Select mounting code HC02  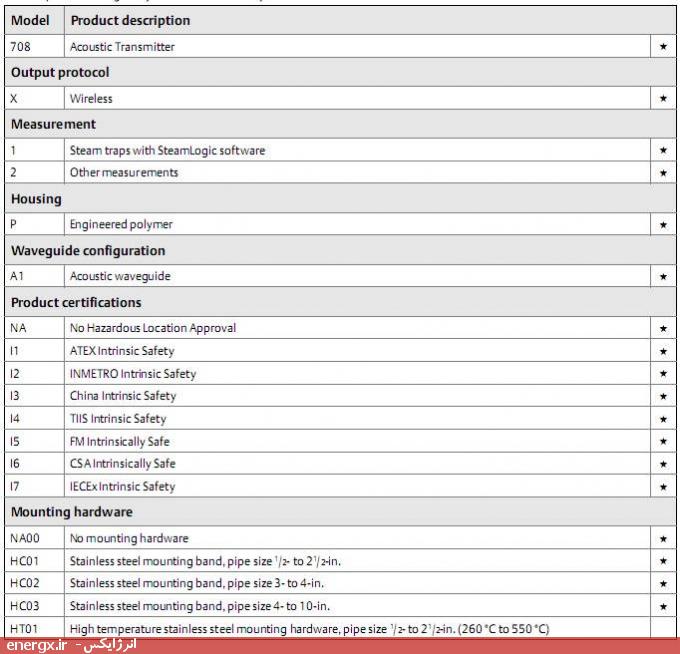[25, 583]
